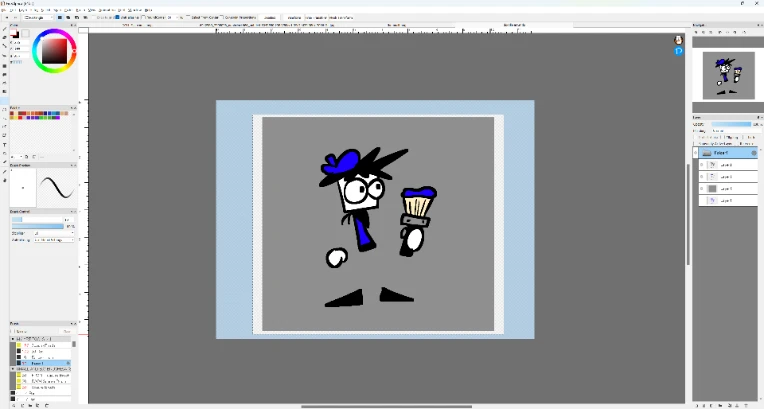Select the Eraser tool in left toolbar
This screenshot has width=764, height=409.
pyautogui.click(x=4, y=38)
